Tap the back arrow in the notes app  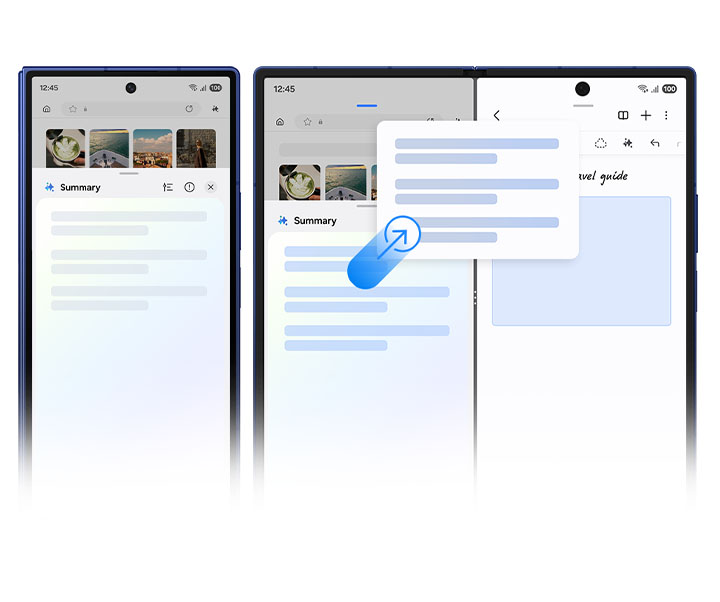pos(497,116)
